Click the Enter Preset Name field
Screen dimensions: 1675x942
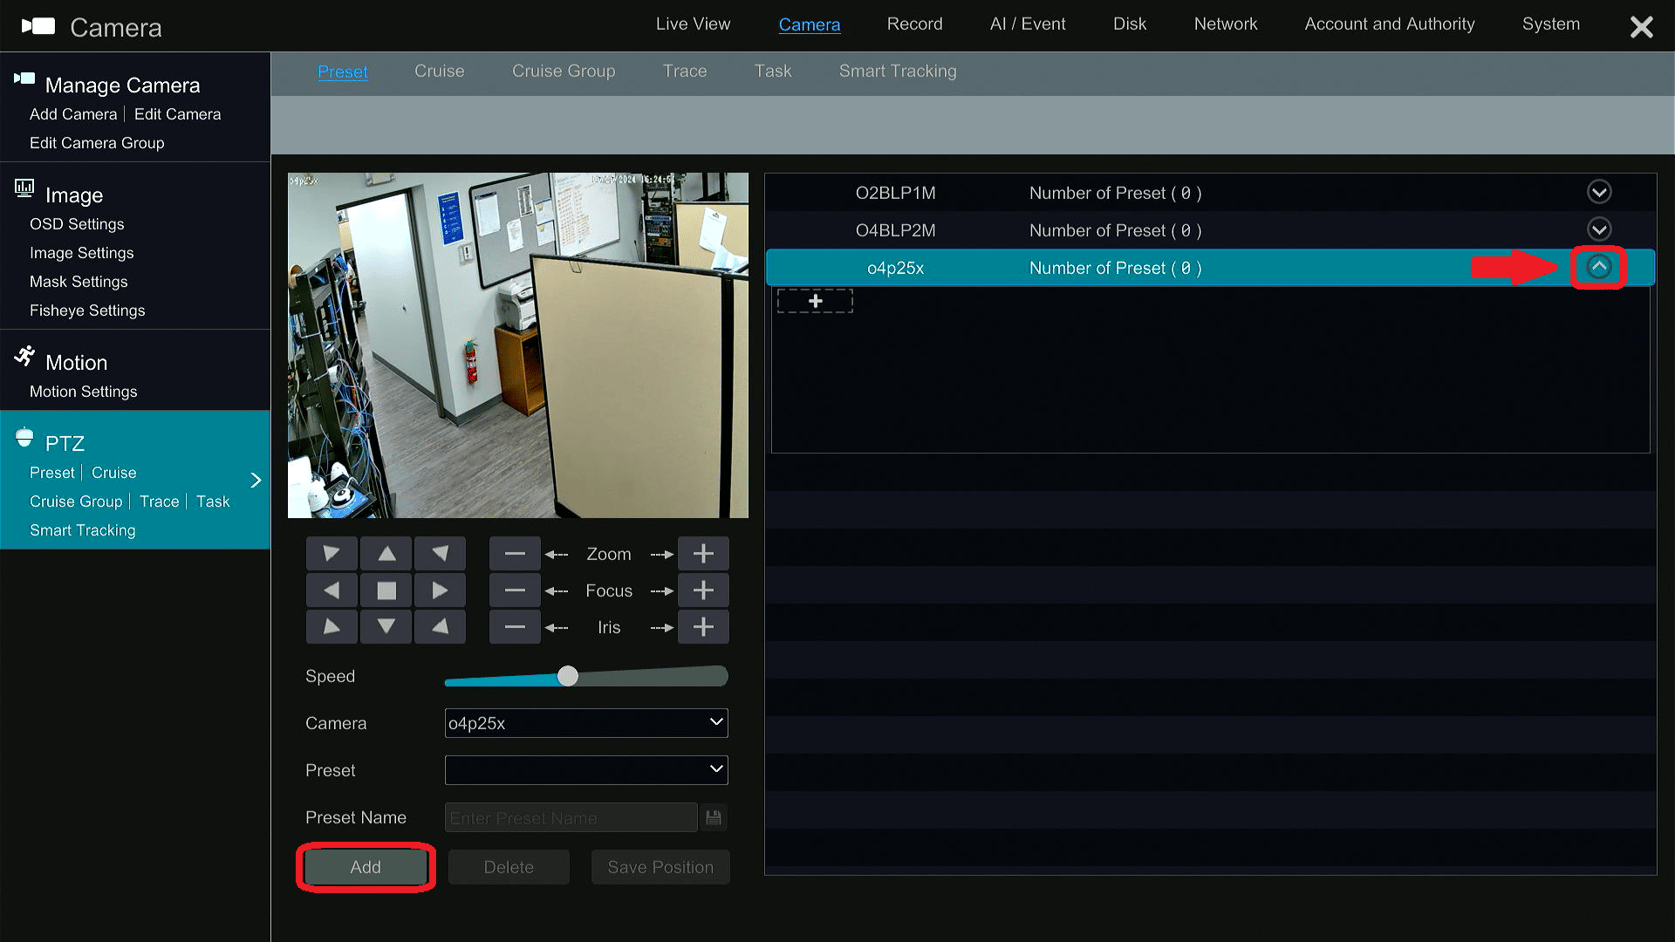click(x=570, y=817)
